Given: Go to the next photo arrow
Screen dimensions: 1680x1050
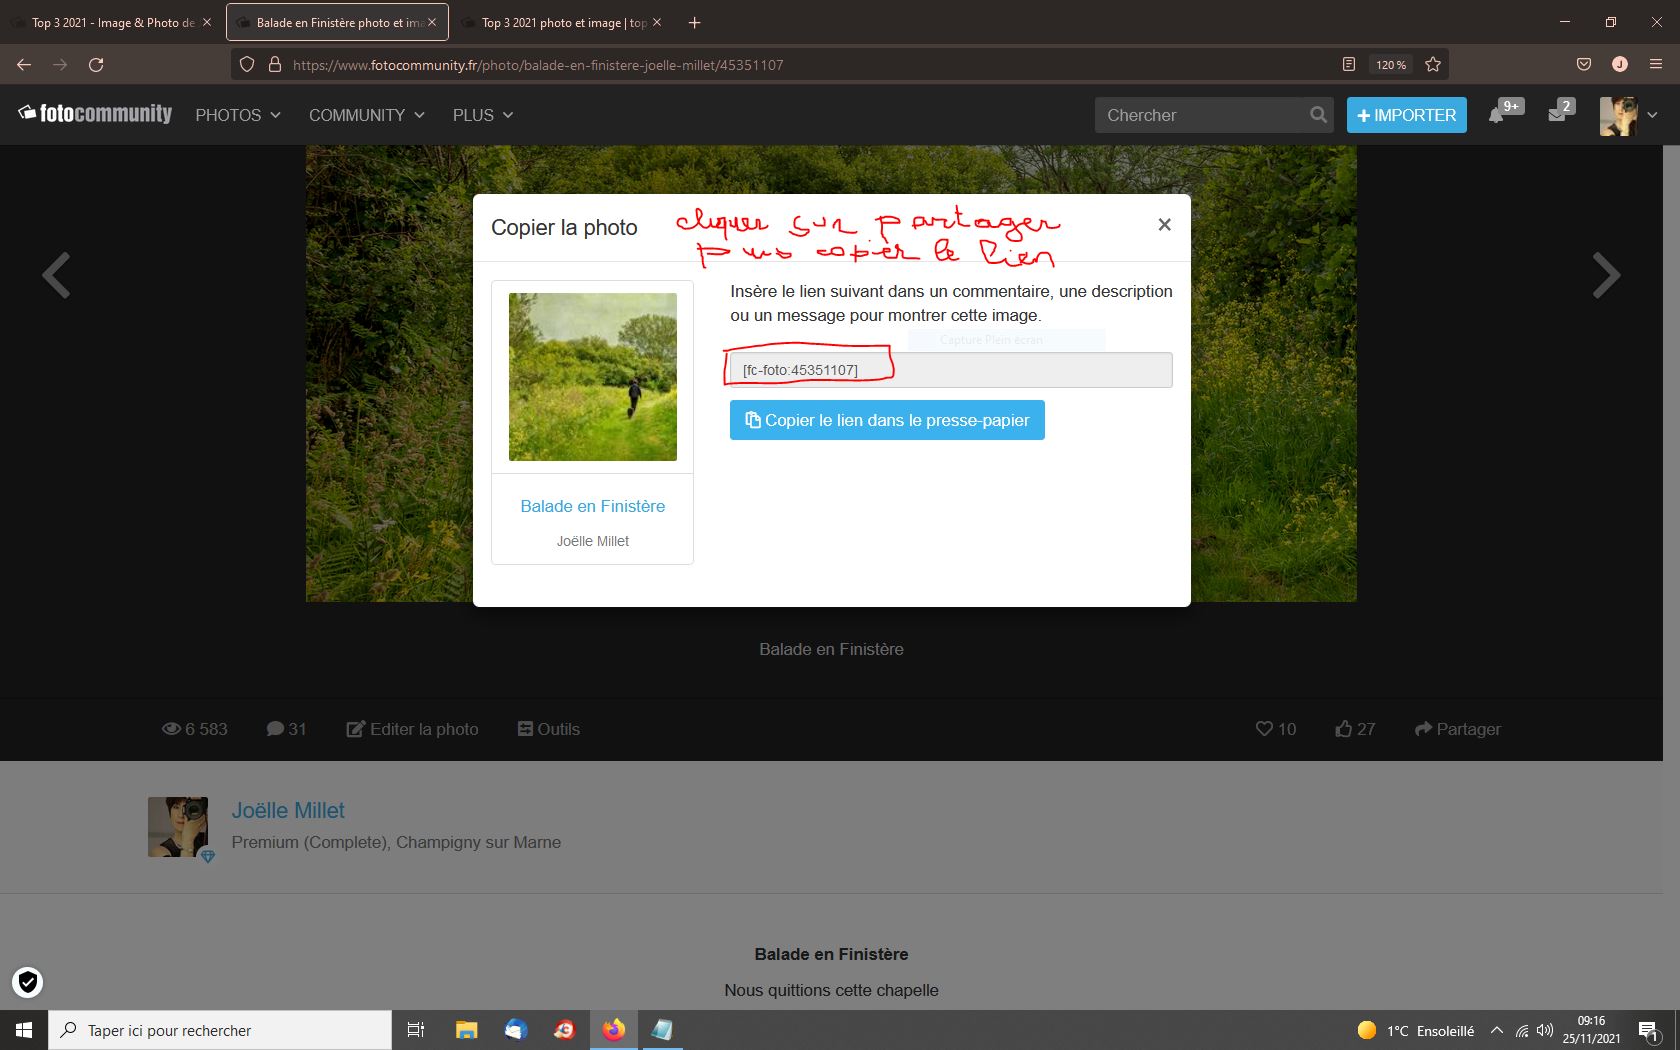Looking at the screenshot, I should coord(1606,275).
